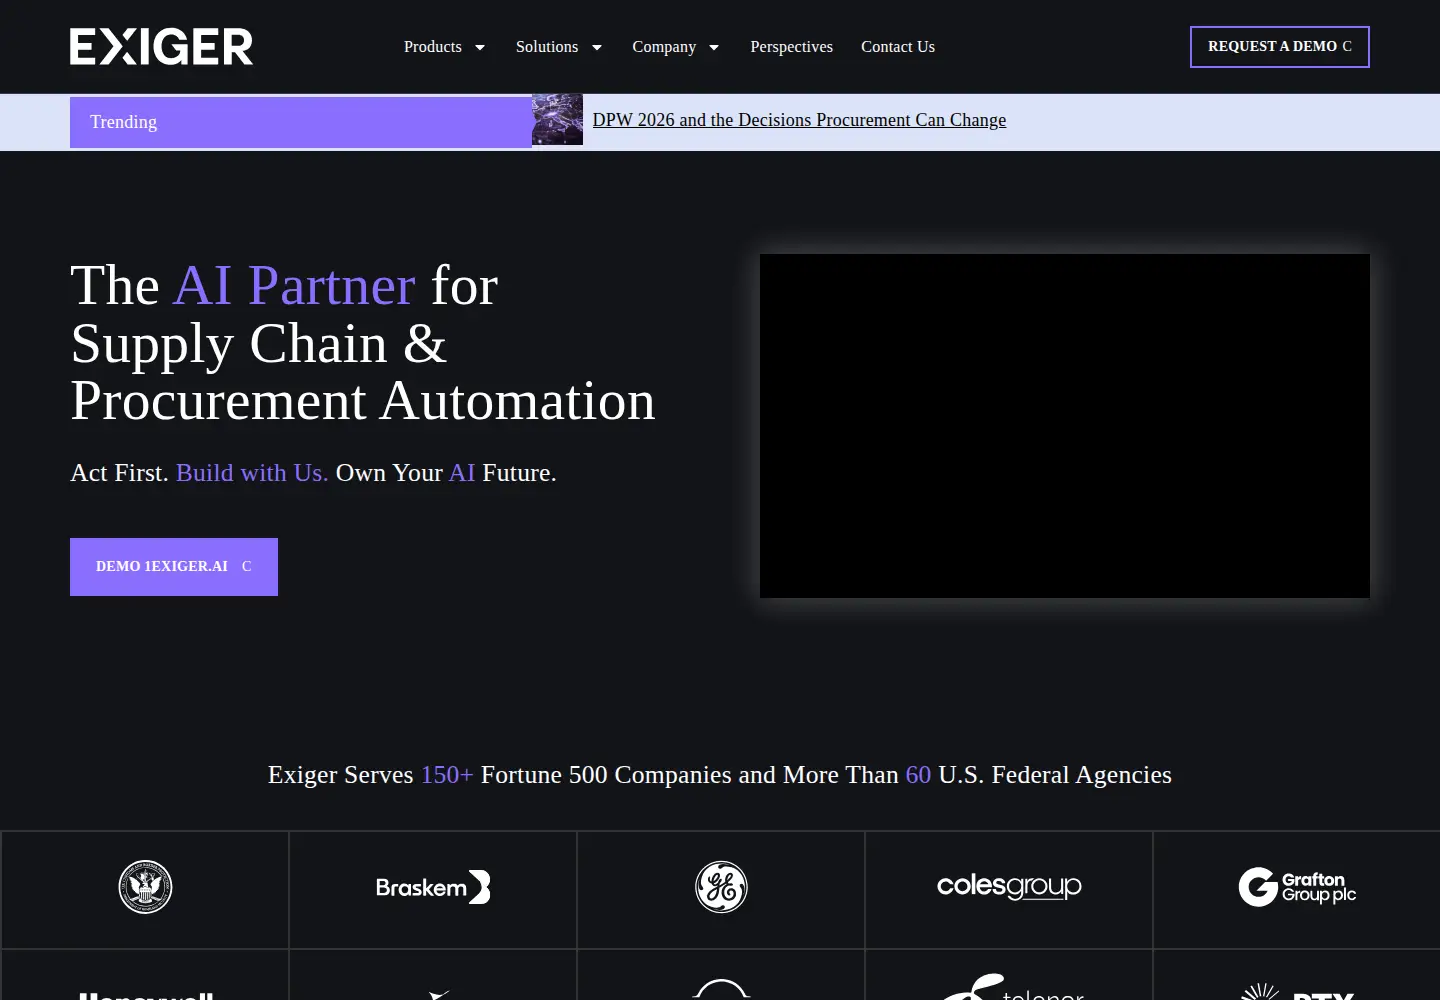Click the 'Build with Us.' text

click(x=252, y=473)
